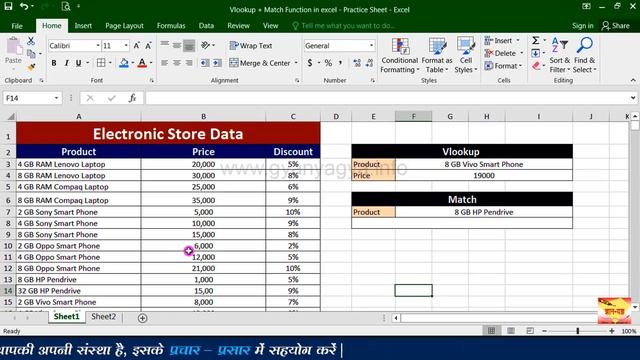Click the AutoSum sigma icon
The height and width of the screenshot is (360, 640).
point(536,40)
